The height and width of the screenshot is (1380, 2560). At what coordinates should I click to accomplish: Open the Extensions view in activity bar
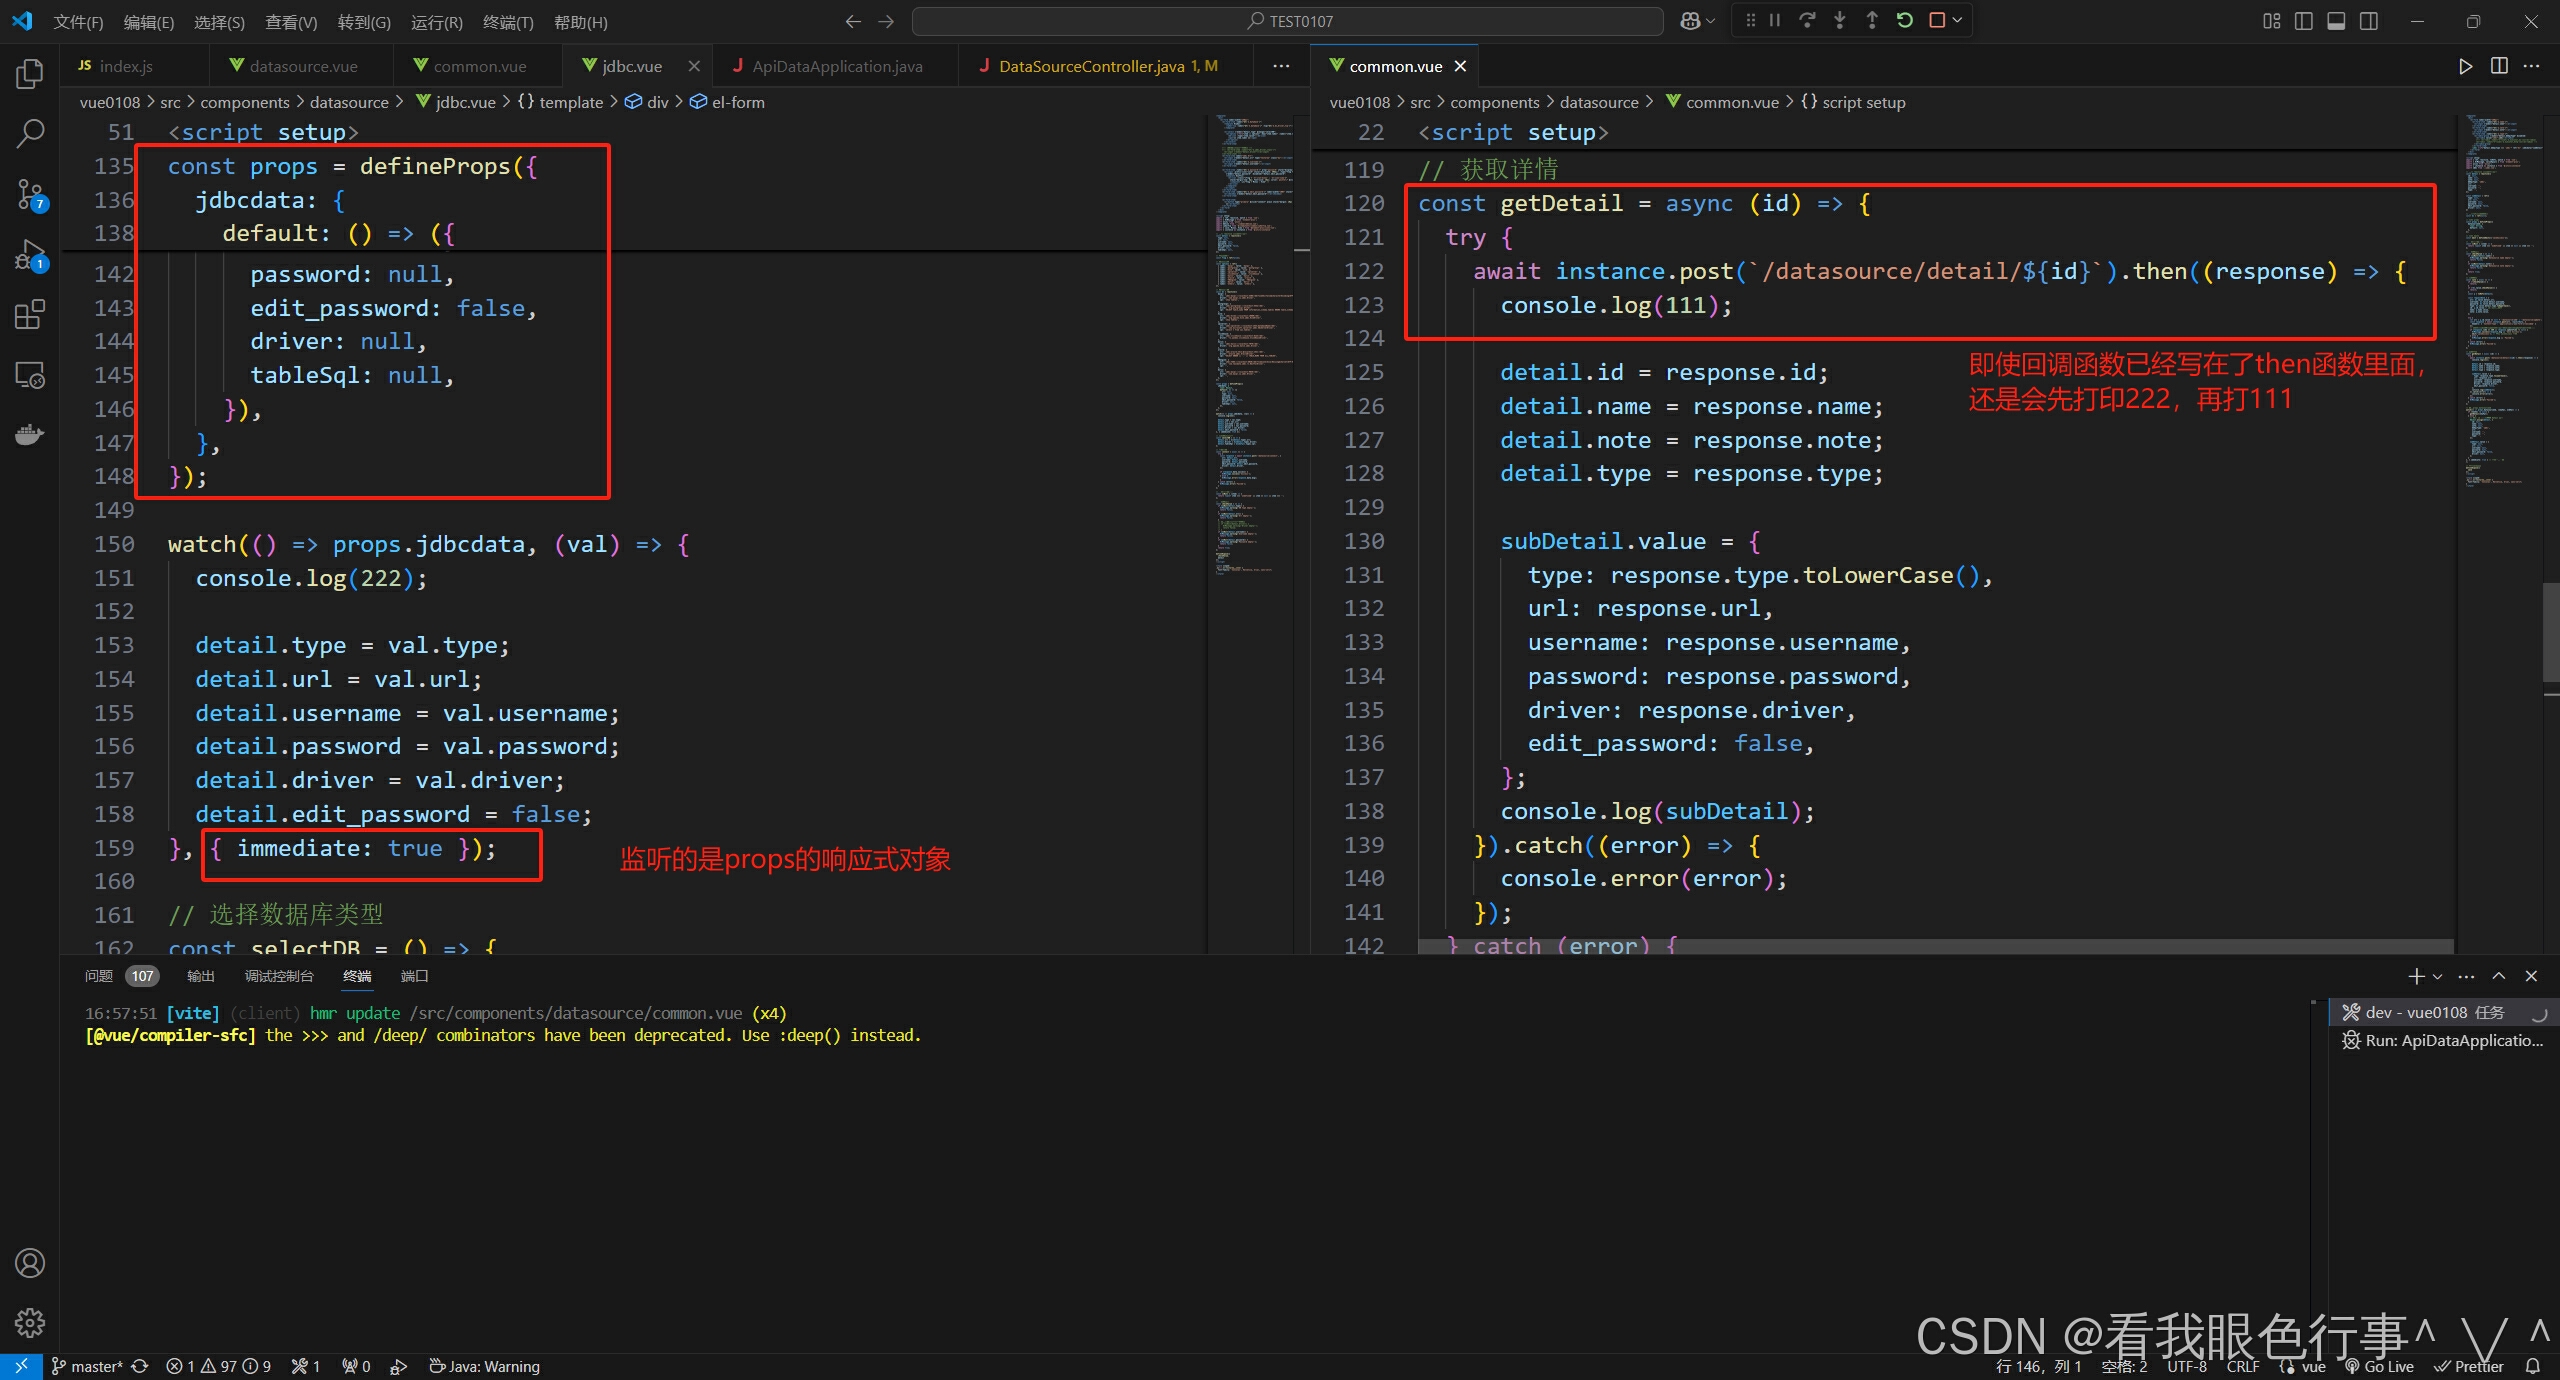[30, 315]
